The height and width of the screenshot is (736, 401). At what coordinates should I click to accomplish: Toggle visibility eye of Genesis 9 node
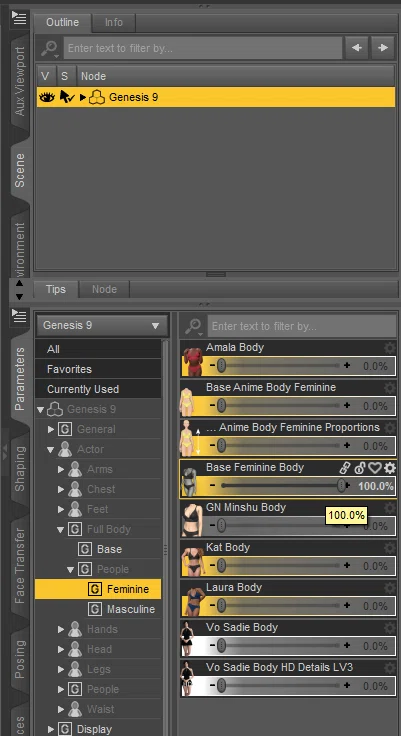pos(46,97)
